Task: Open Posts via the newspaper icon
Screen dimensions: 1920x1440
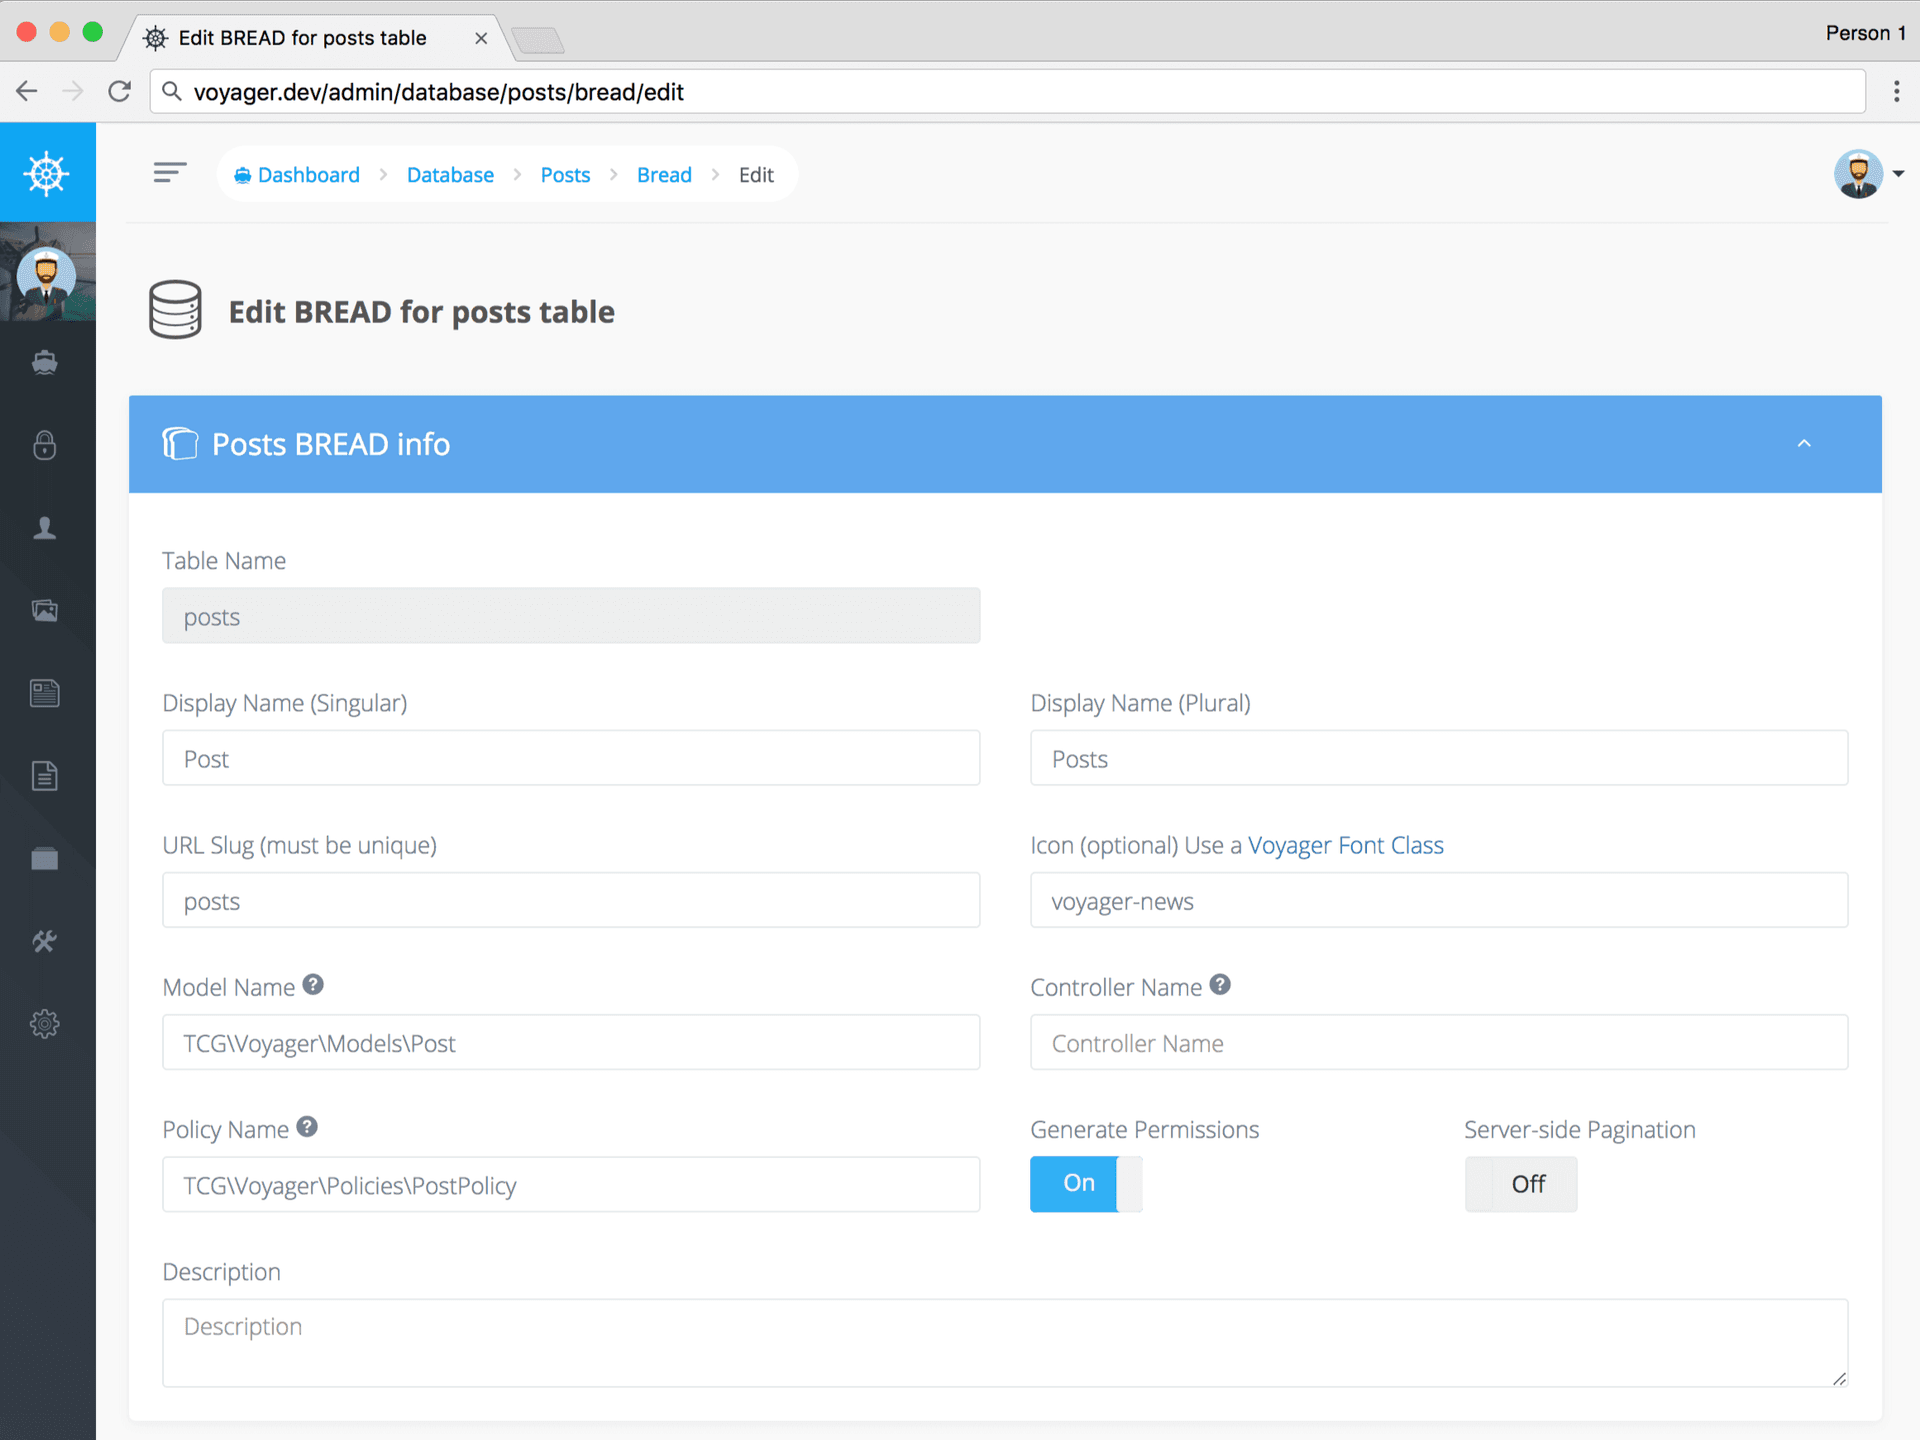Action: tap(45, 692)
